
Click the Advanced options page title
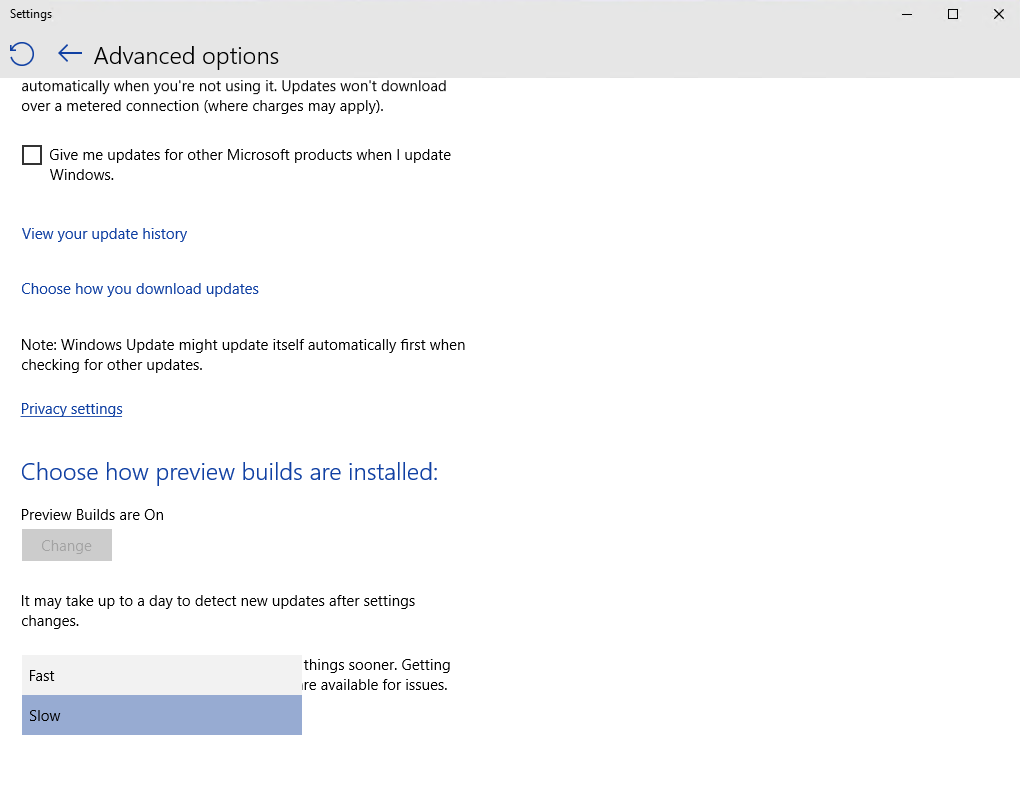point(186,56)
